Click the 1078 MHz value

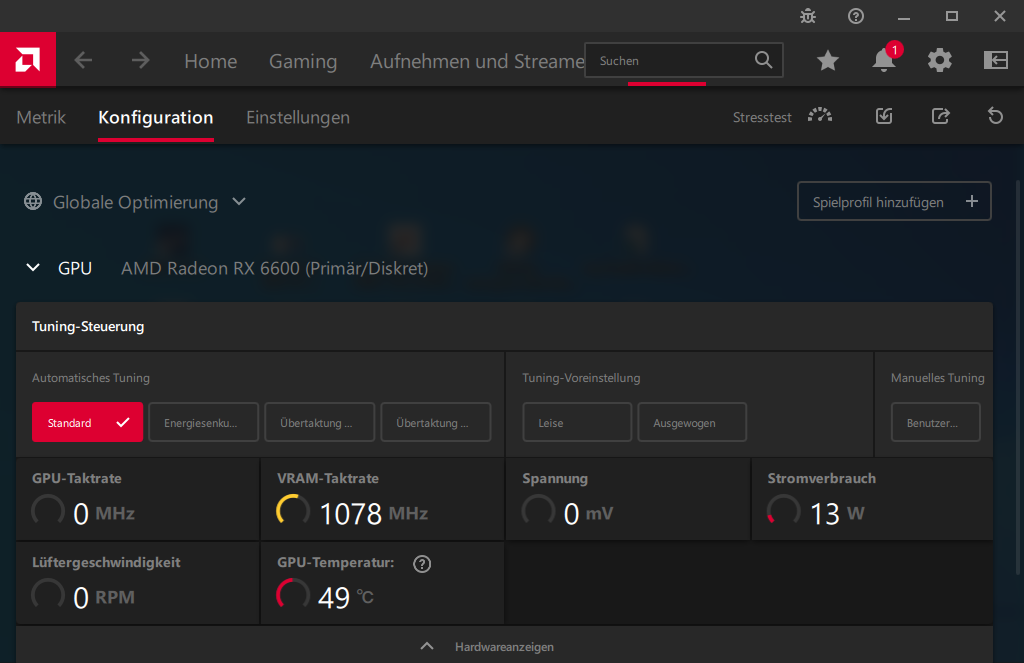(x=374, y=513)
